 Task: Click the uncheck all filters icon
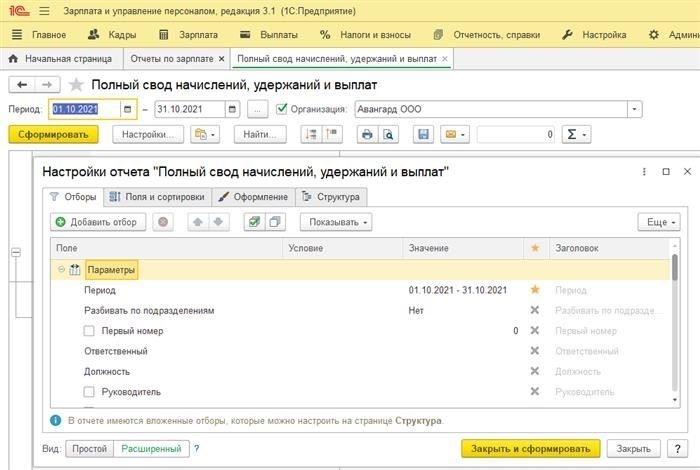(x=275, y=222)
